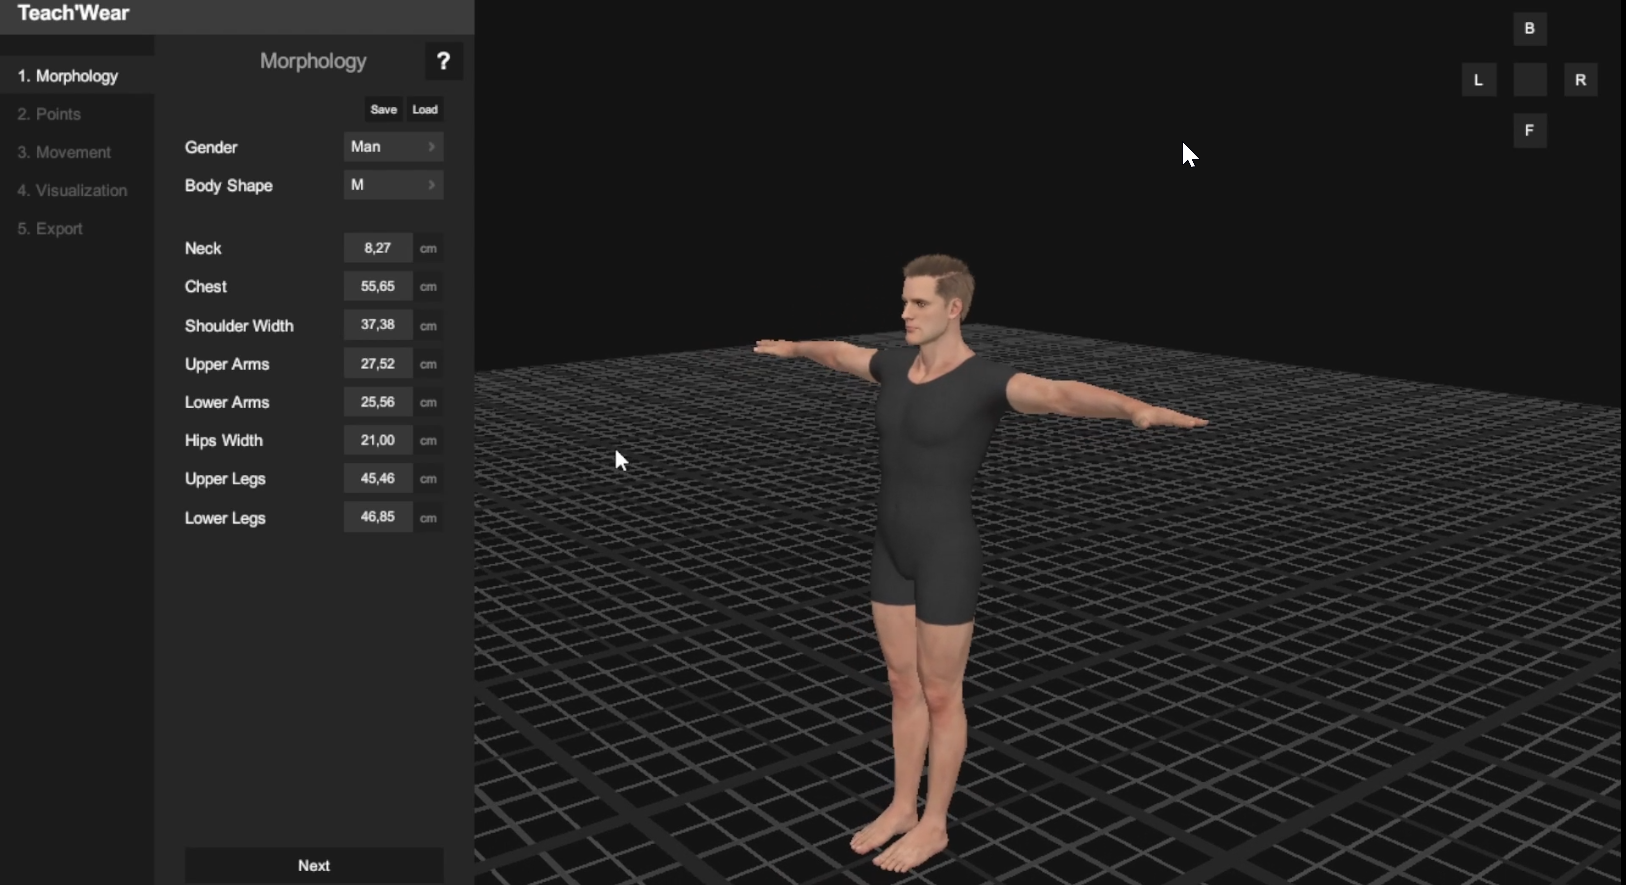Open the Morphology help question mark

(x=443, y=62)
